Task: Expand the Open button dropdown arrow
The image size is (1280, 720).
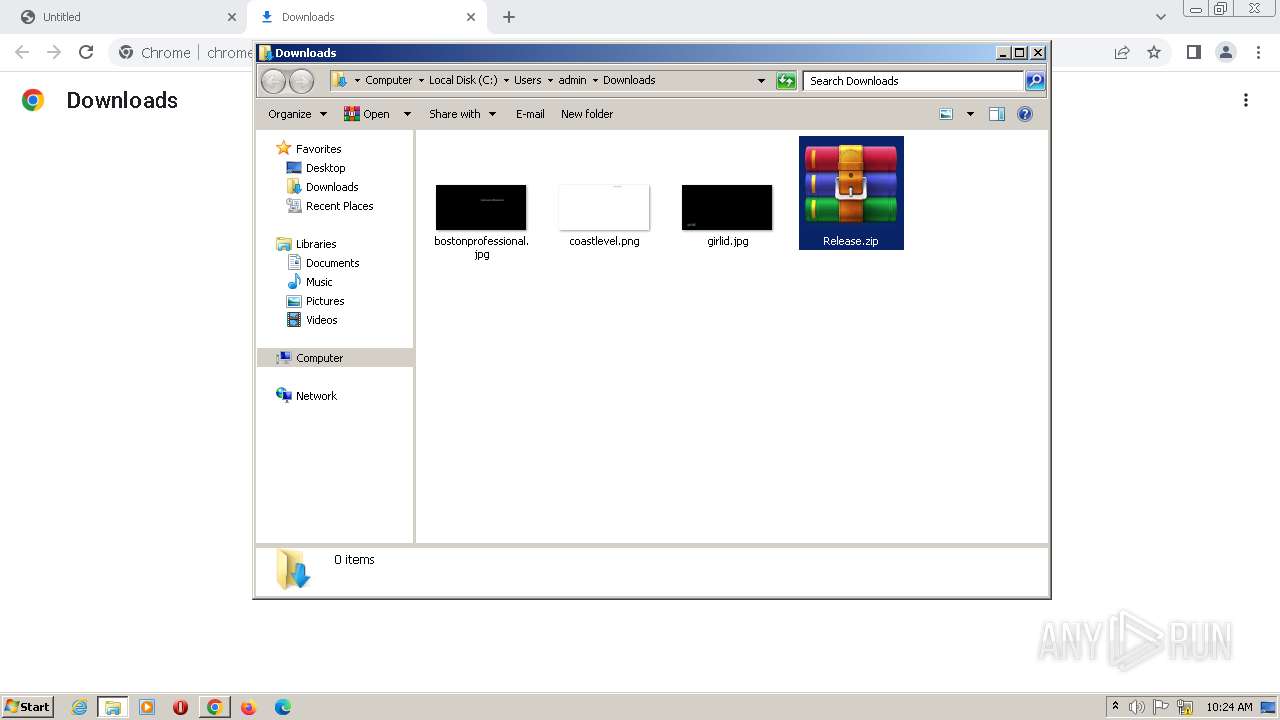Action: point(407,114)
